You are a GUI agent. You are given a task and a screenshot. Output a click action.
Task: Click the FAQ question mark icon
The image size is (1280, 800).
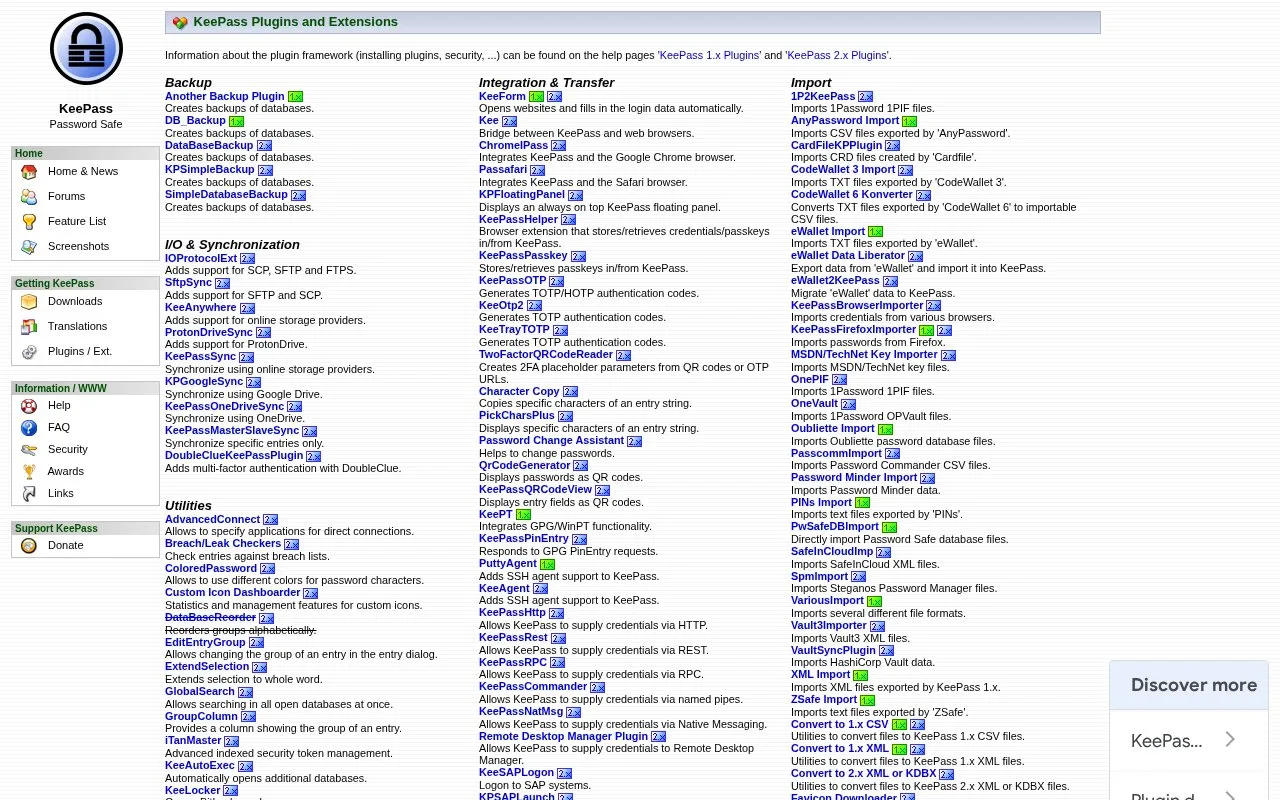point(29,428)
